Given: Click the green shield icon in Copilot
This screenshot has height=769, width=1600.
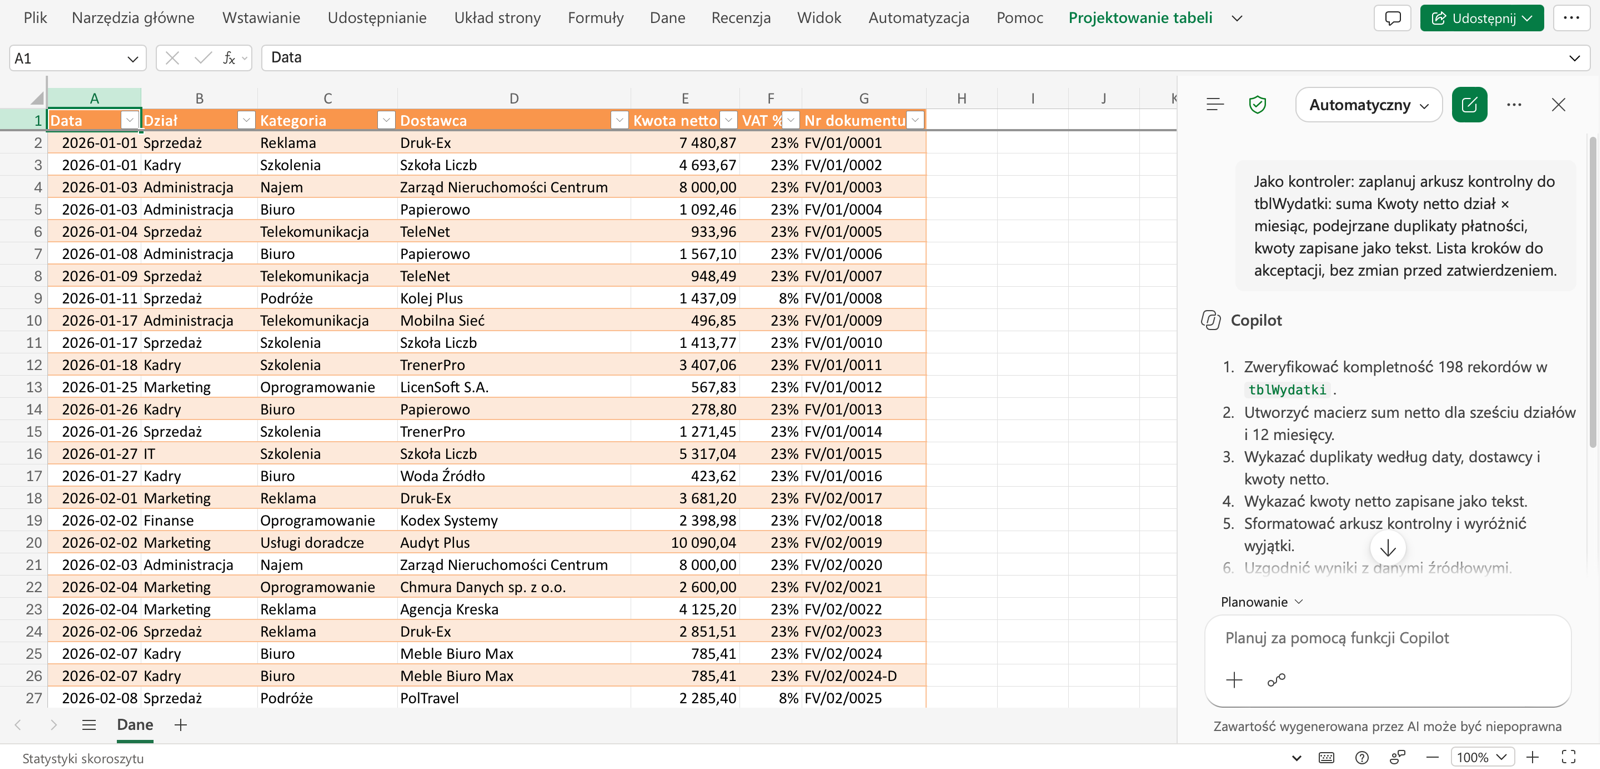Looking at the screenshot, I should coord(1258,104).
